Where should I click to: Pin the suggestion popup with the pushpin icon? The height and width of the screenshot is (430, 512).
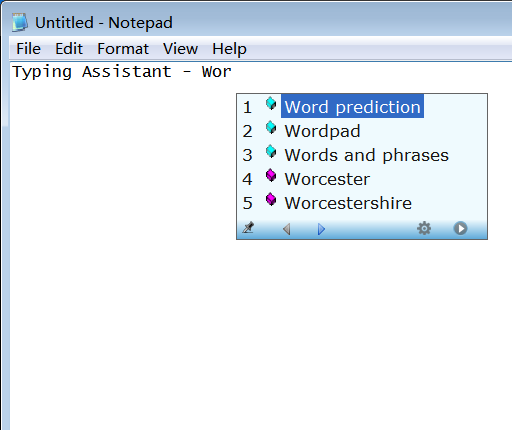tap(248, 228)
